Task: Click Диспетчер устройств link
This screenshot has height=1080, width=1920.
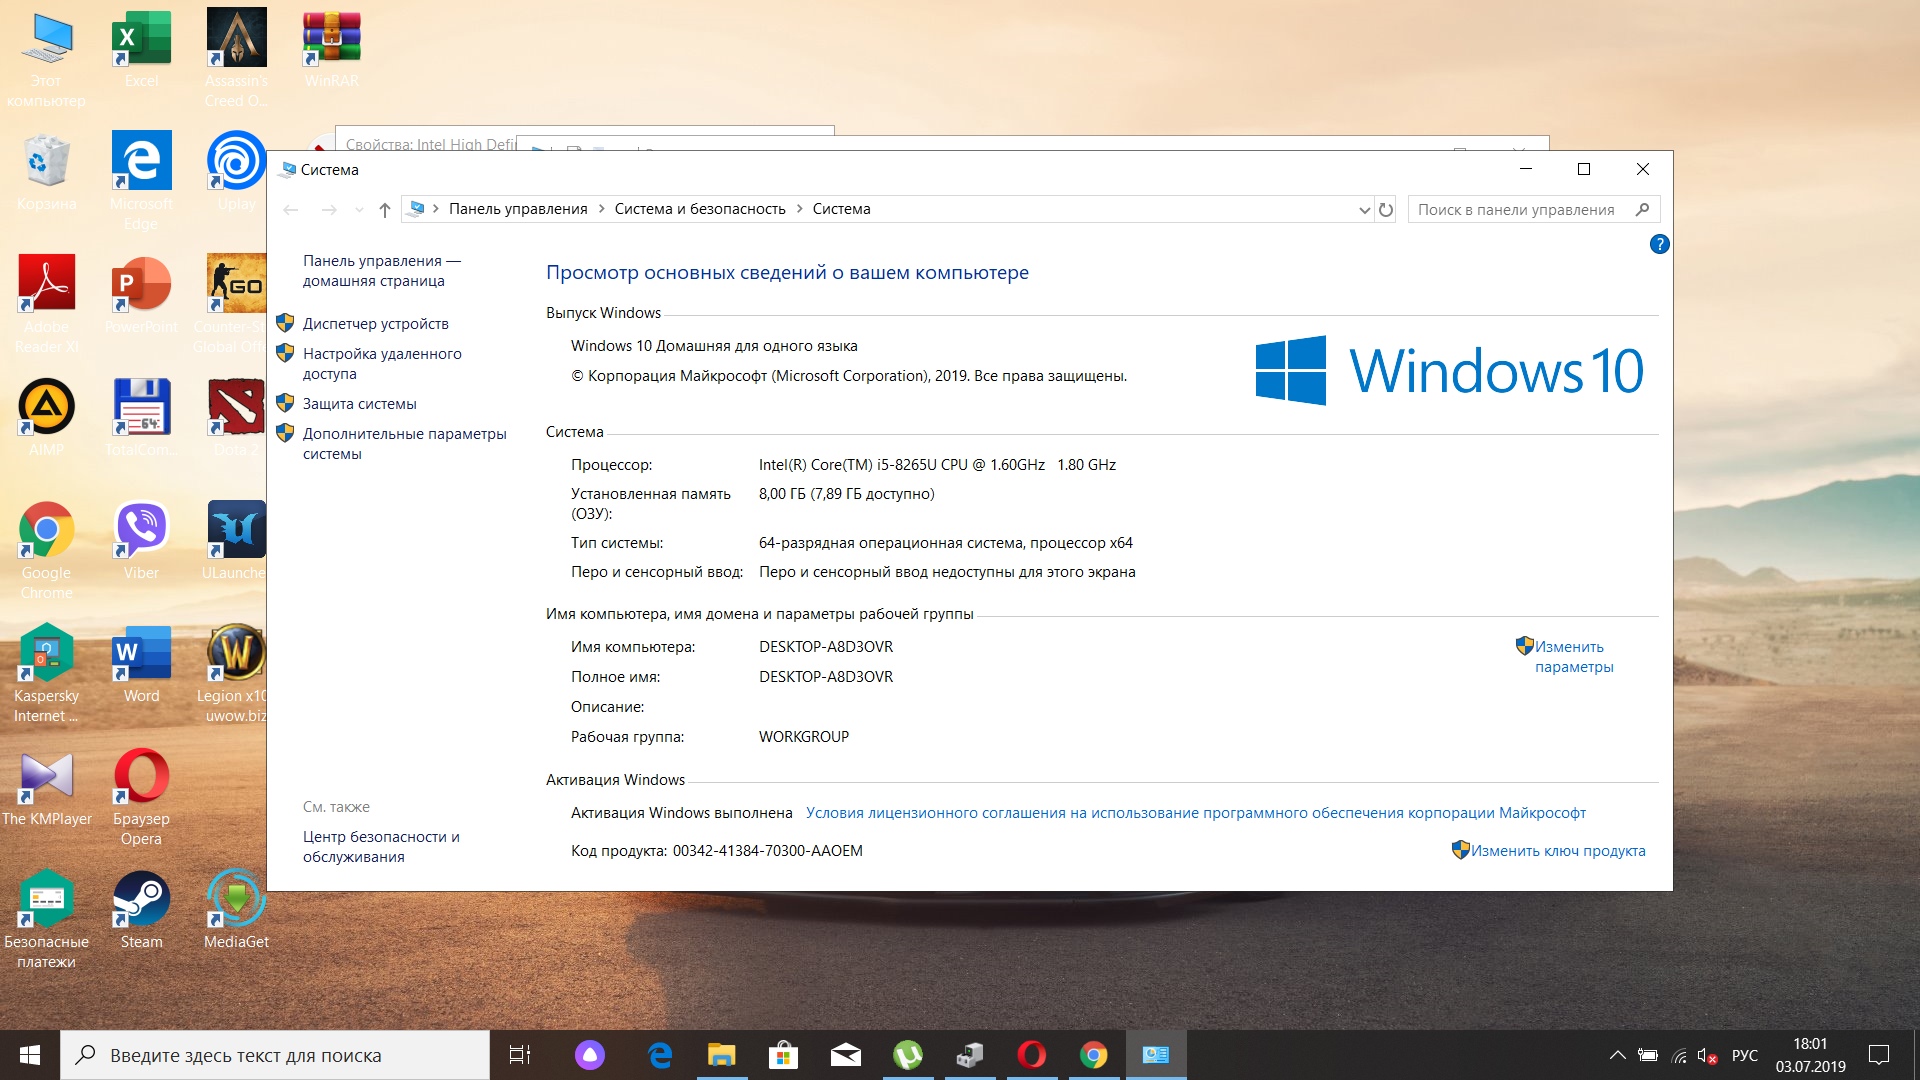Action: pyautogui.click(x=373, y=323)
